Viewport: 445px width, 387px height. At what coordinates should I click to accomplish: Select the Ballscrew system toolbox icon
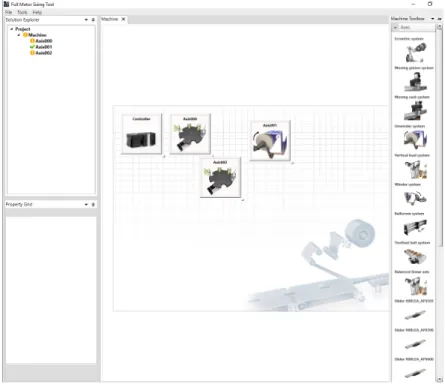pyautogui.click(x=415, y=227)
